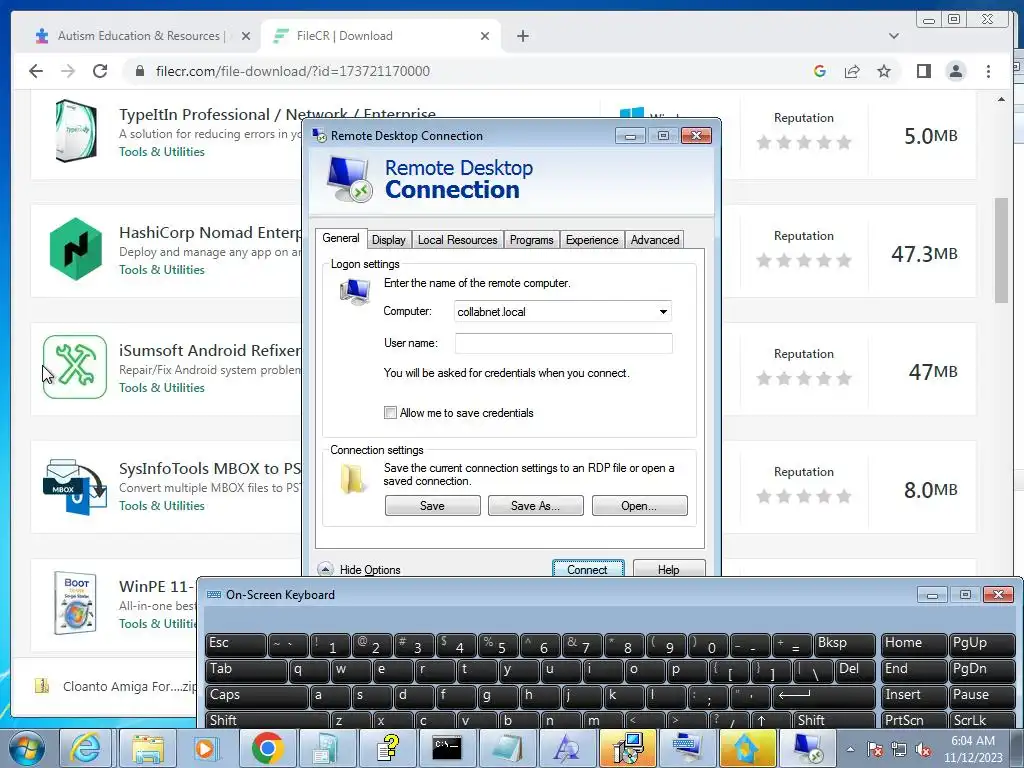Click the iSumsoft Android Refixer icon
This screenshot has width=1024, height=768.
(x=75, y=367)
